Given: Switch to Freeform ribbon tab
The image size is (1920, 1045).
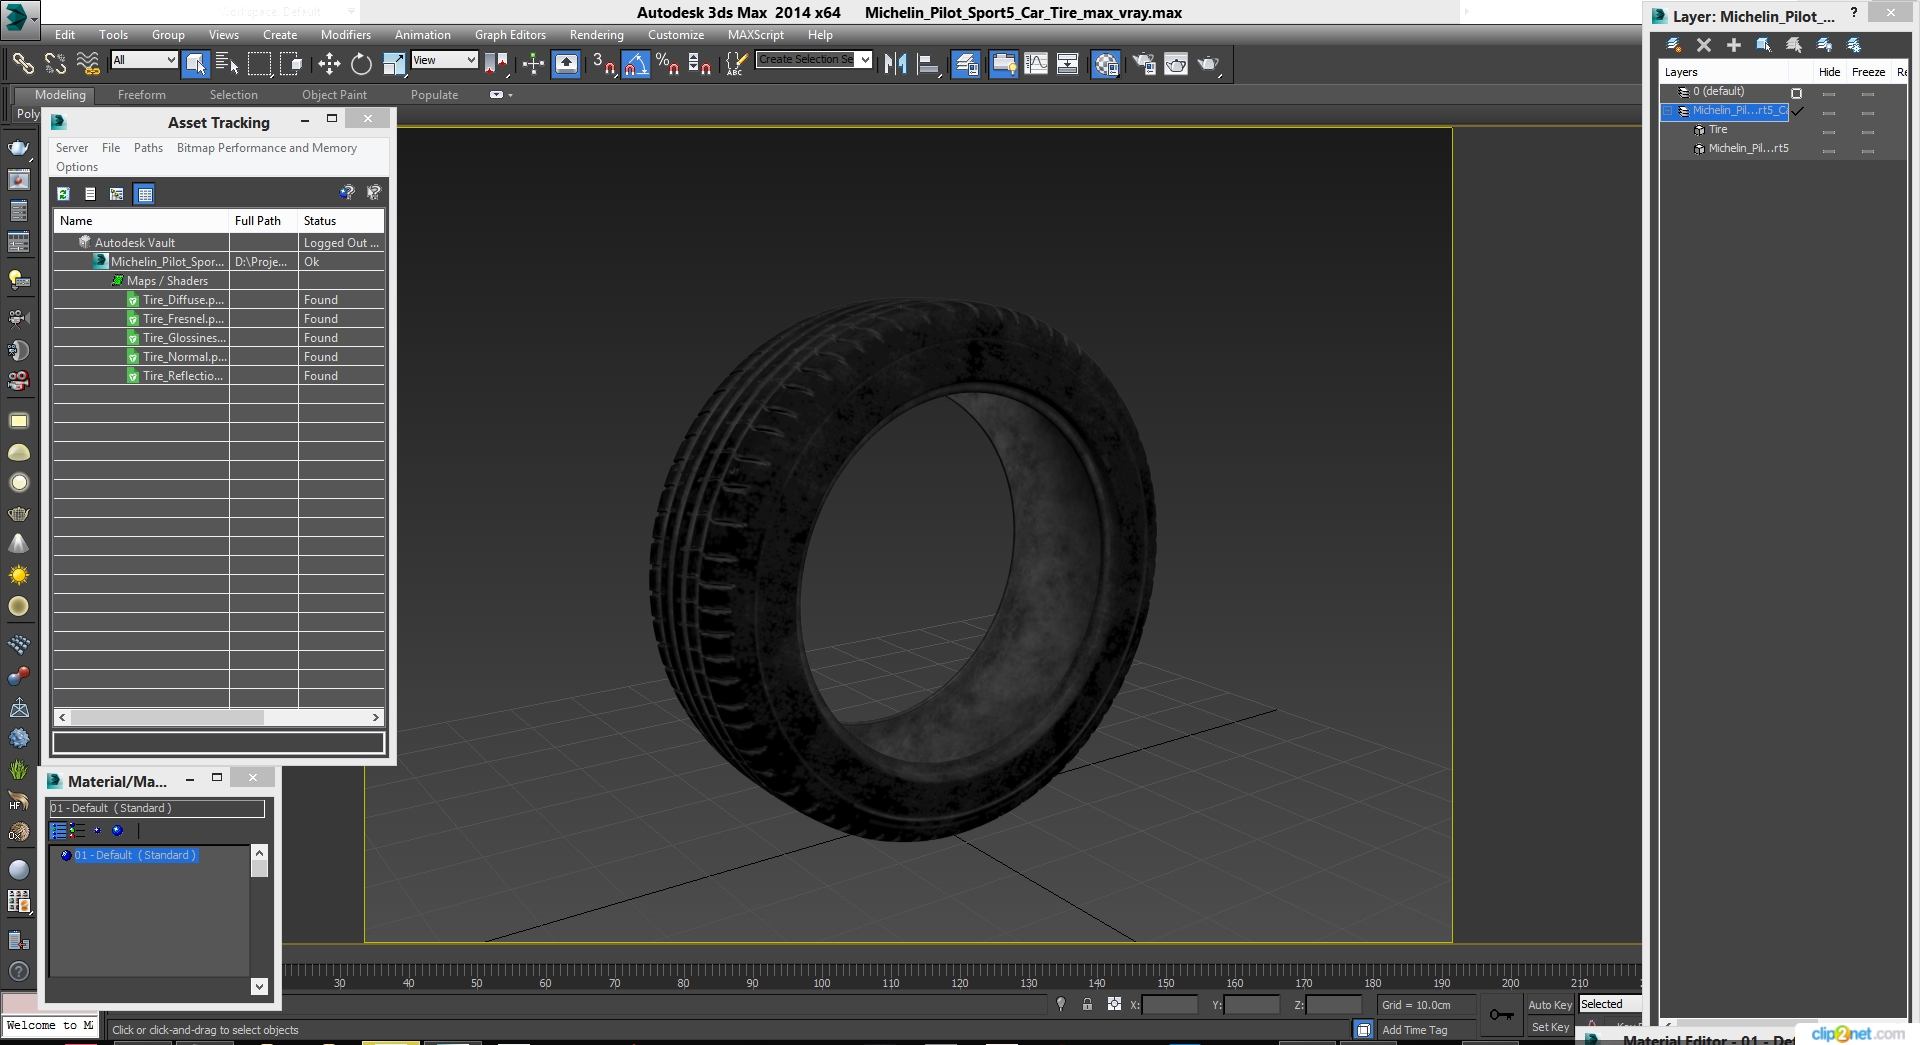Looking at the screenshot, I should (142, 95).
